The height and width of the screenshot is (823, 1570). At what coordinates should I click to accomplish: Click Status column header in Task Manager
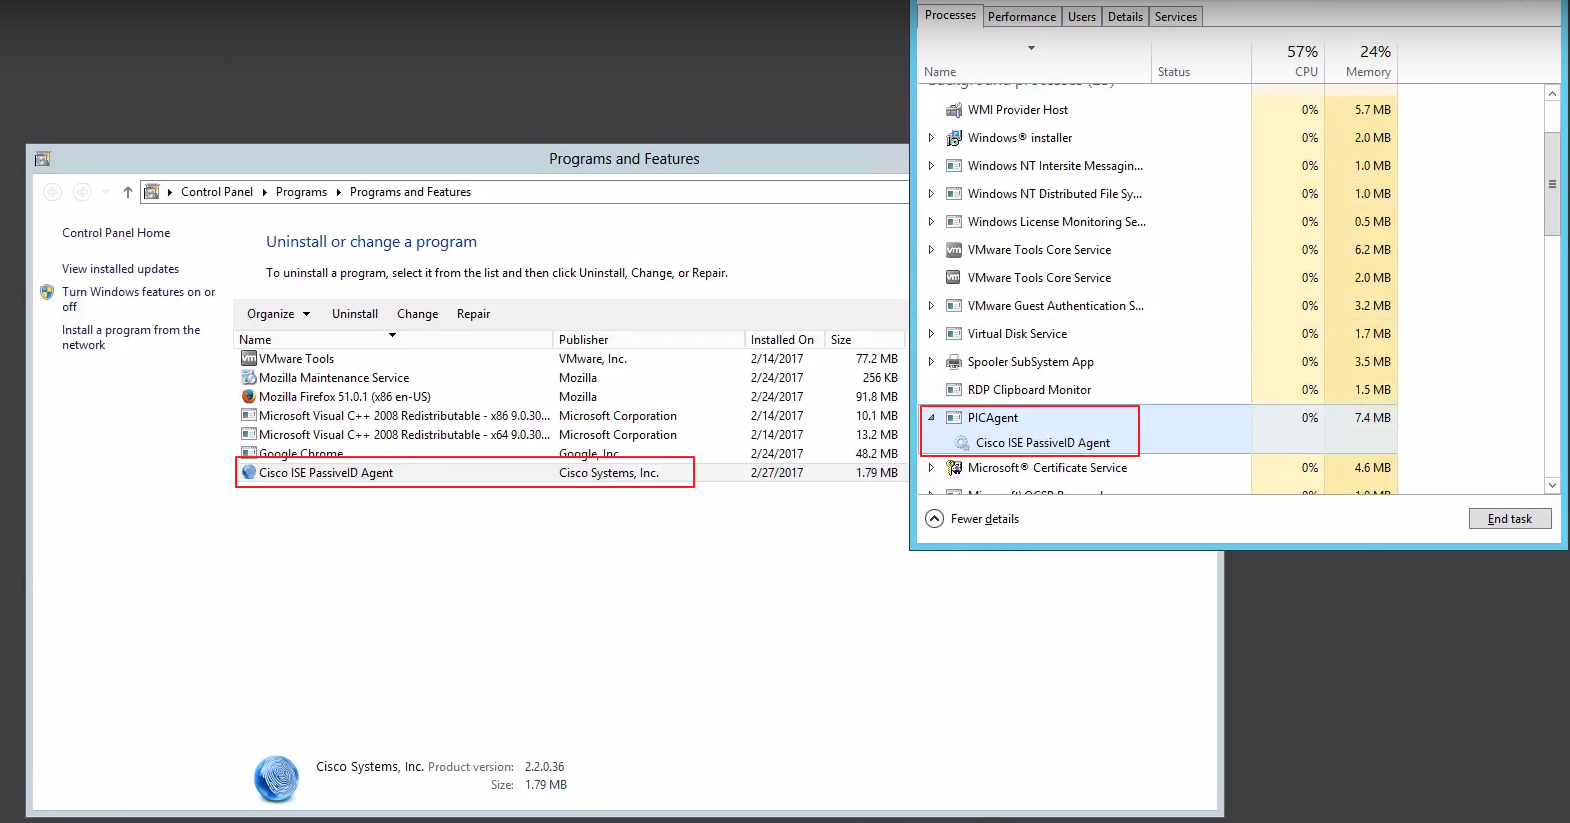[x=1201, y=61]
